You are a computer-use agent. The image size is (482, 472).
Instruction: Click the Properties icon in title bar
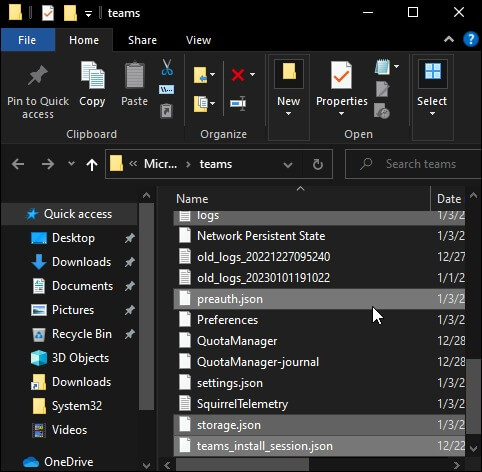48,13
